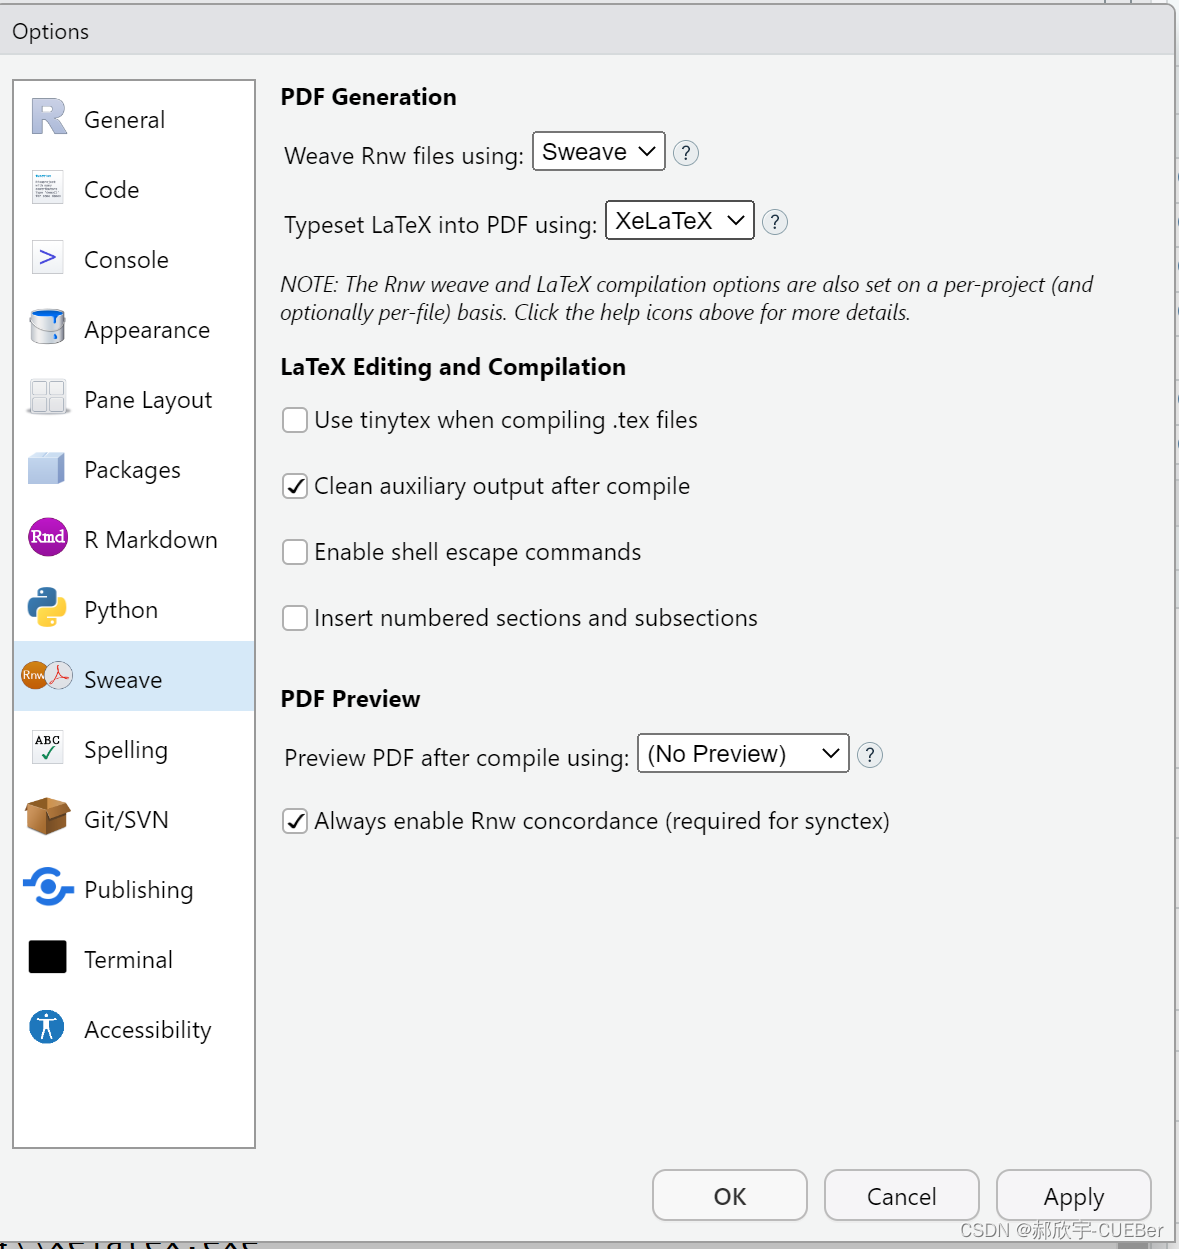Viewport: 1179px width, 1249px height.
Task: Uncheck Clean auxiliary output after compile
Action: pos(295,486)
